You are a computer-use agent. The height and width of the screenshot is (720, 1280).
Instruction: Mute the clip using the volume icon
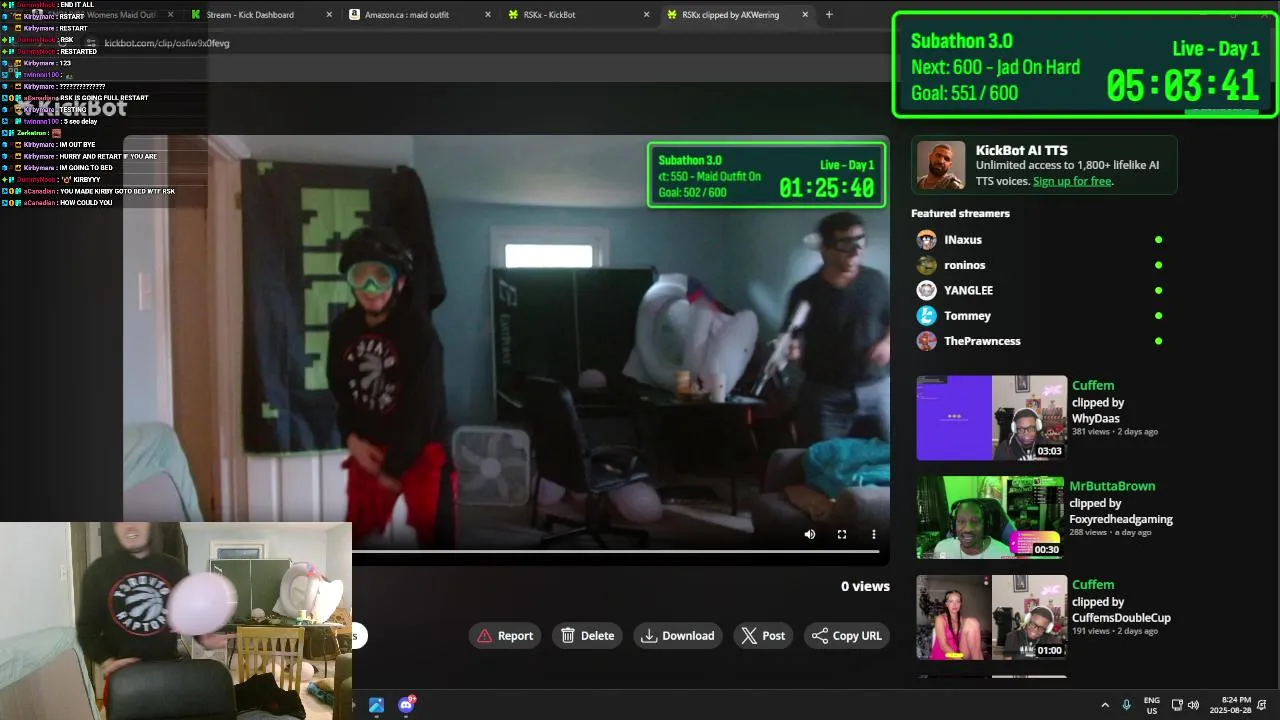(x=810, y=535)
